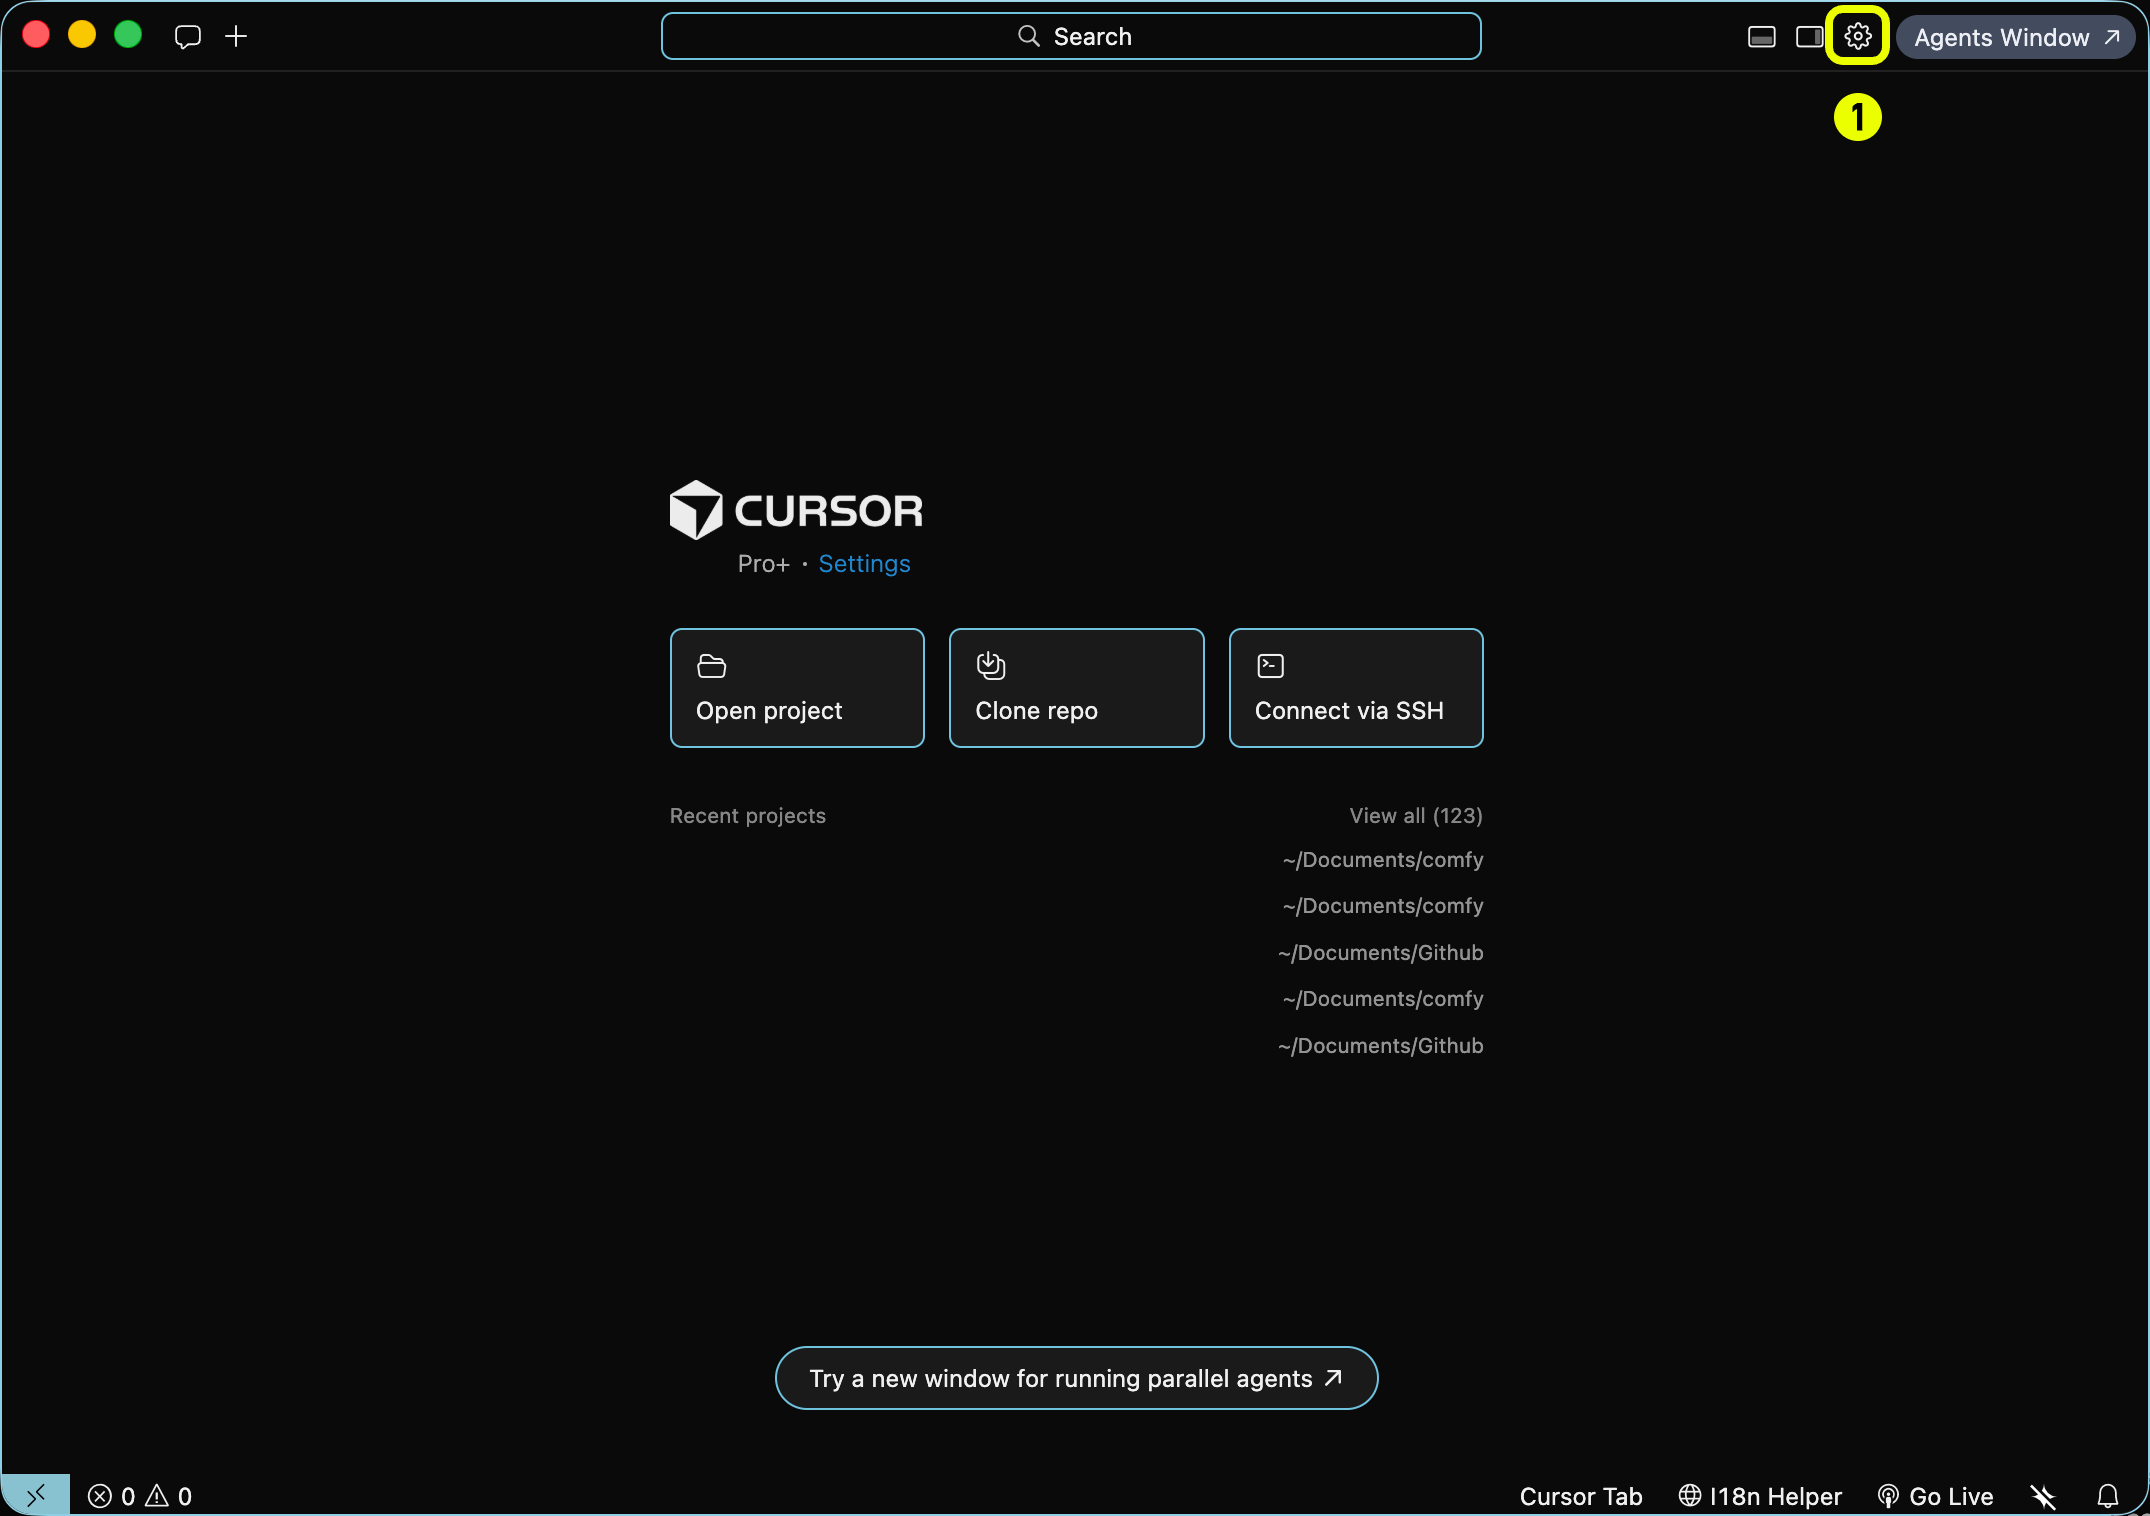The height and width of the screenshot is (1516, 2150).
Task: Click Connect via SSH card
Action: (x=1356, y=688)
